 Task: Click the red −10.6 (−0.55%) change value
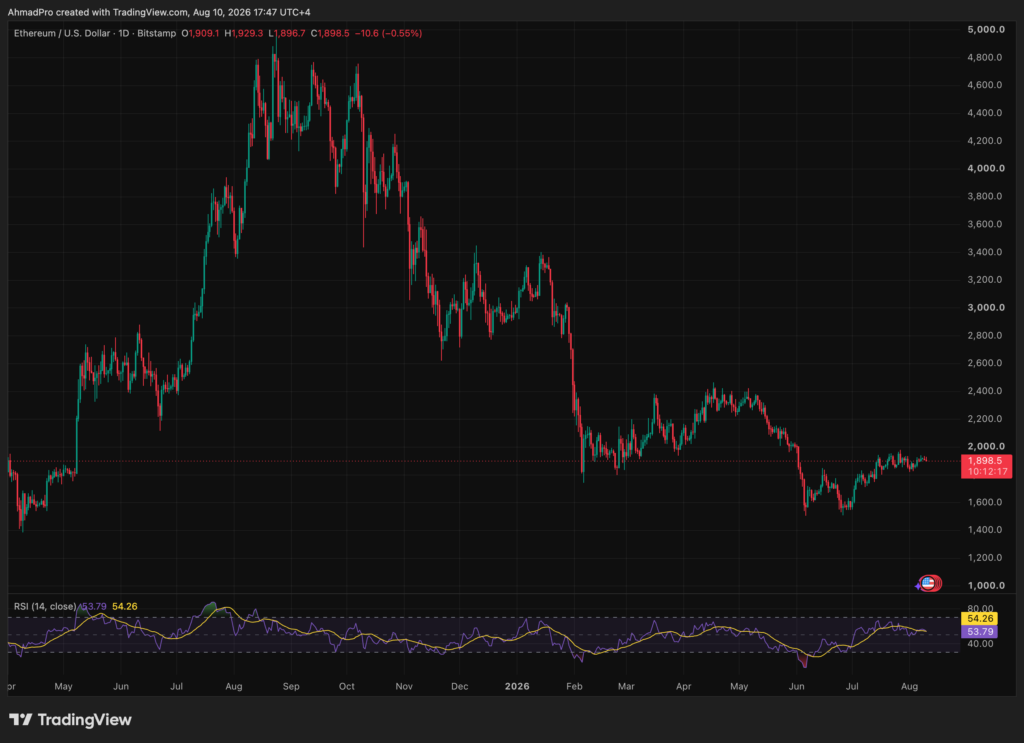pos(389,33)
